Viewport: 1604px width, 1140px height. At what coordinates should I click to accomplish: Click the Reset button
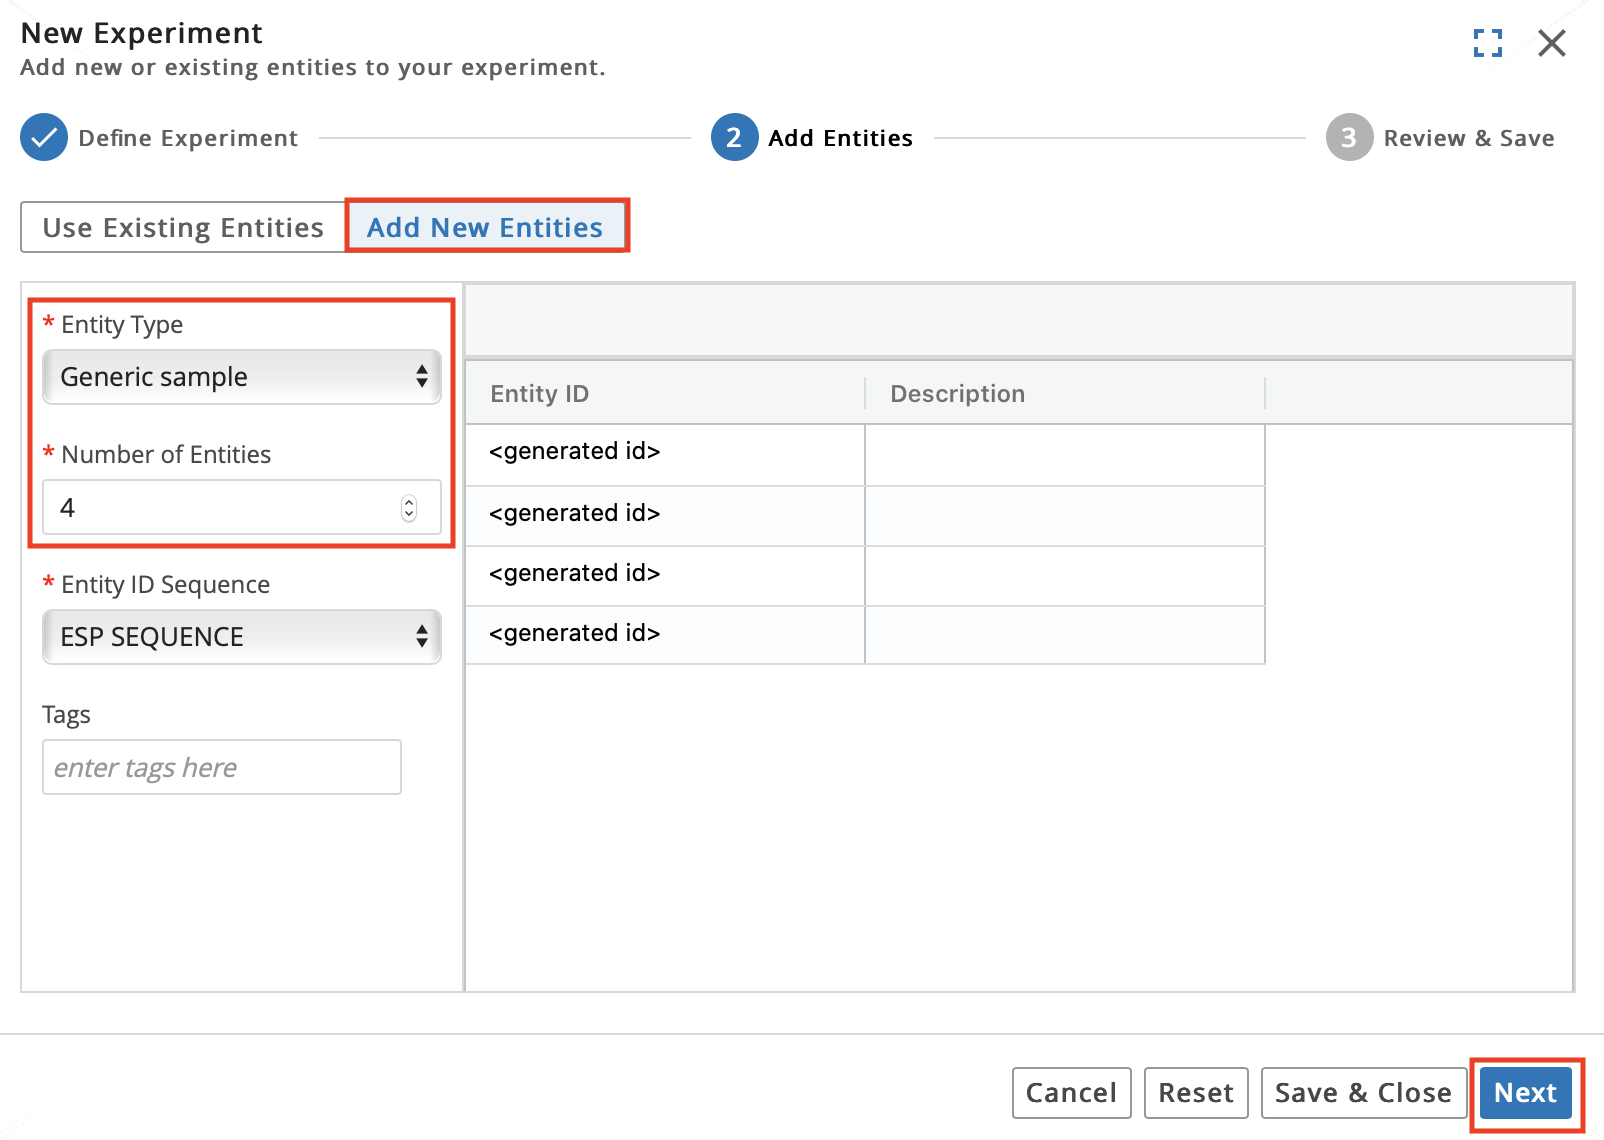pos(1196,1093)
